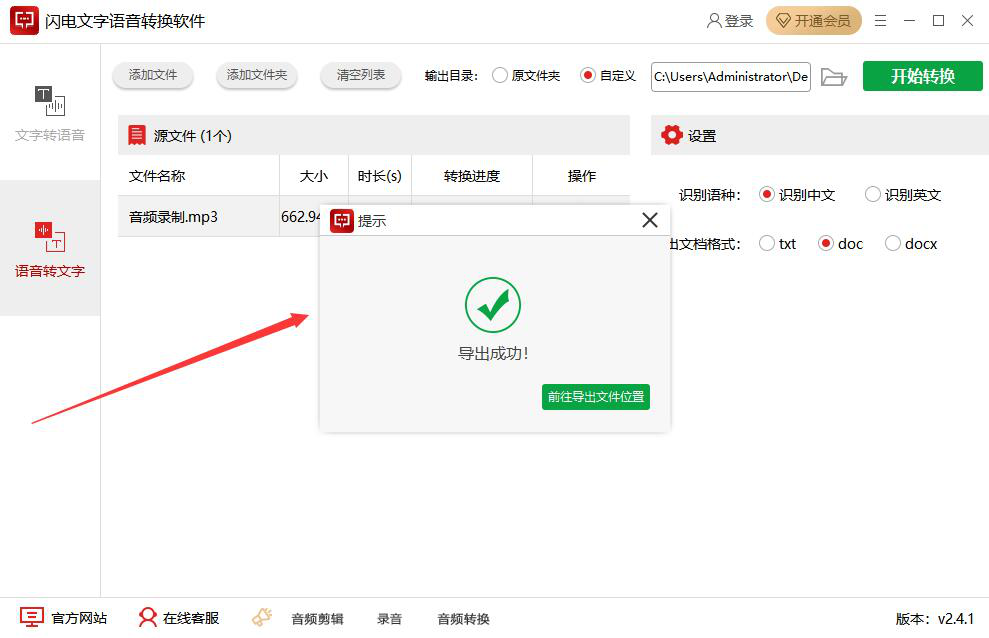This screenshot has width=989, height=638.
Task: Click the 登录 user icon
Action: coord(713,21)
